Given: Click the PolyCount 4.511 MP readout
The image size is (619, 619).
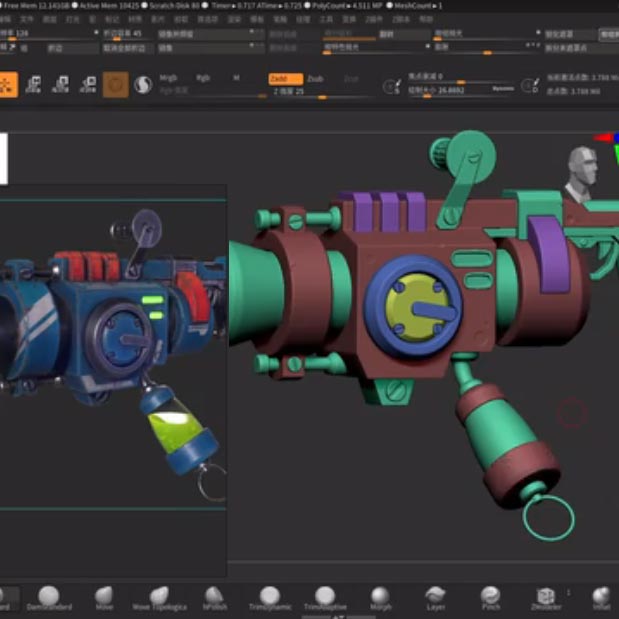Looking at the screenshot, I should (x=347, y=6).
